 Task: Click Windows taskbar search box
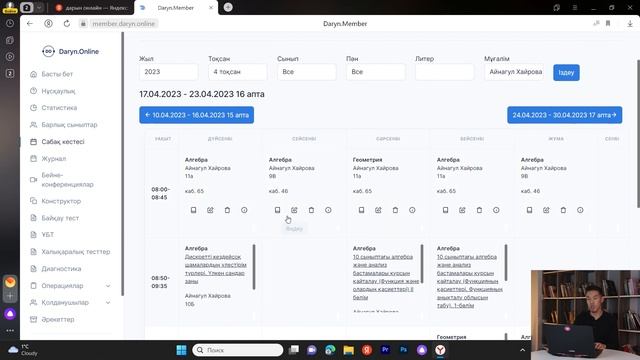(238, 350)
